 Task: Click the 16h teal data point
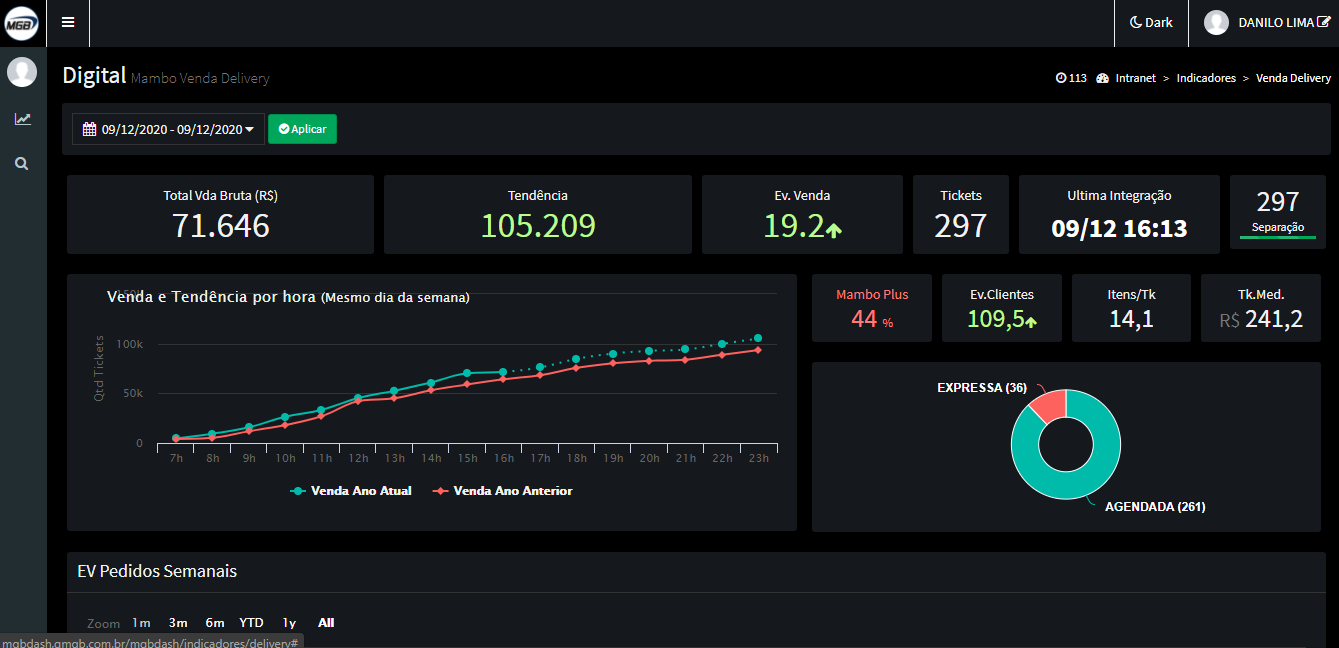503,372
